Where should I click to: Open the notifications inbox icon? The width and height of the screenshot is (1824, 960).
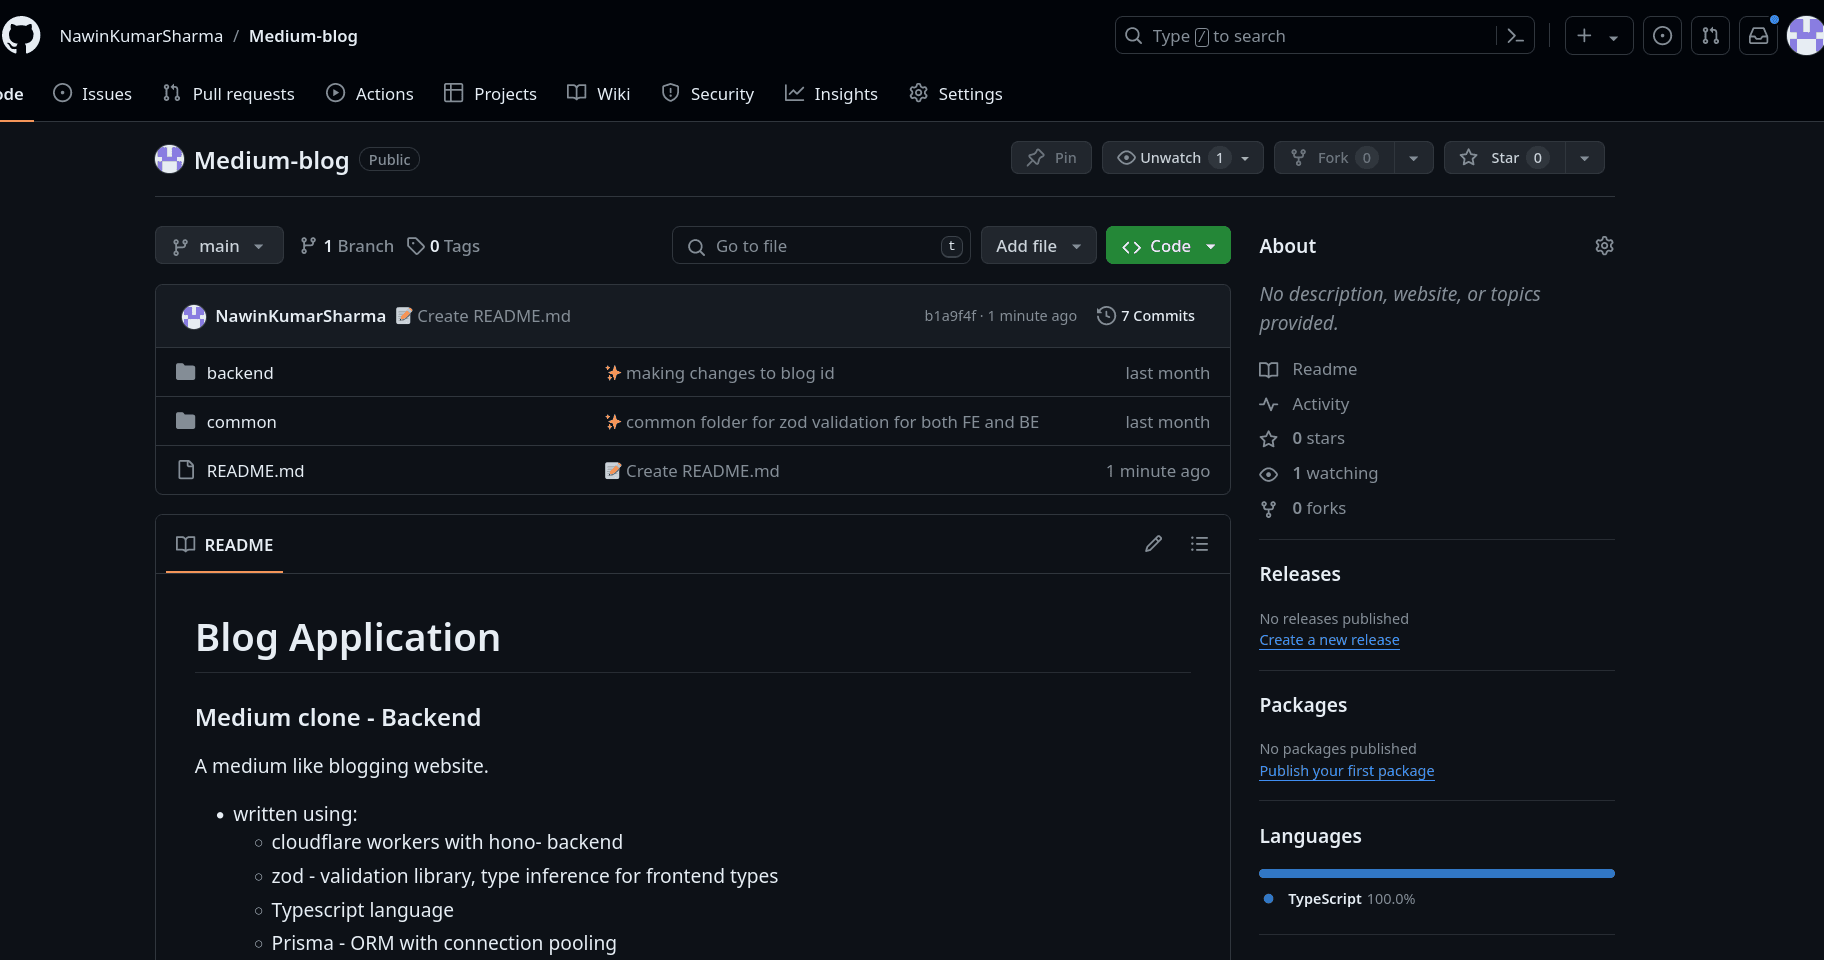(1758, 36)
